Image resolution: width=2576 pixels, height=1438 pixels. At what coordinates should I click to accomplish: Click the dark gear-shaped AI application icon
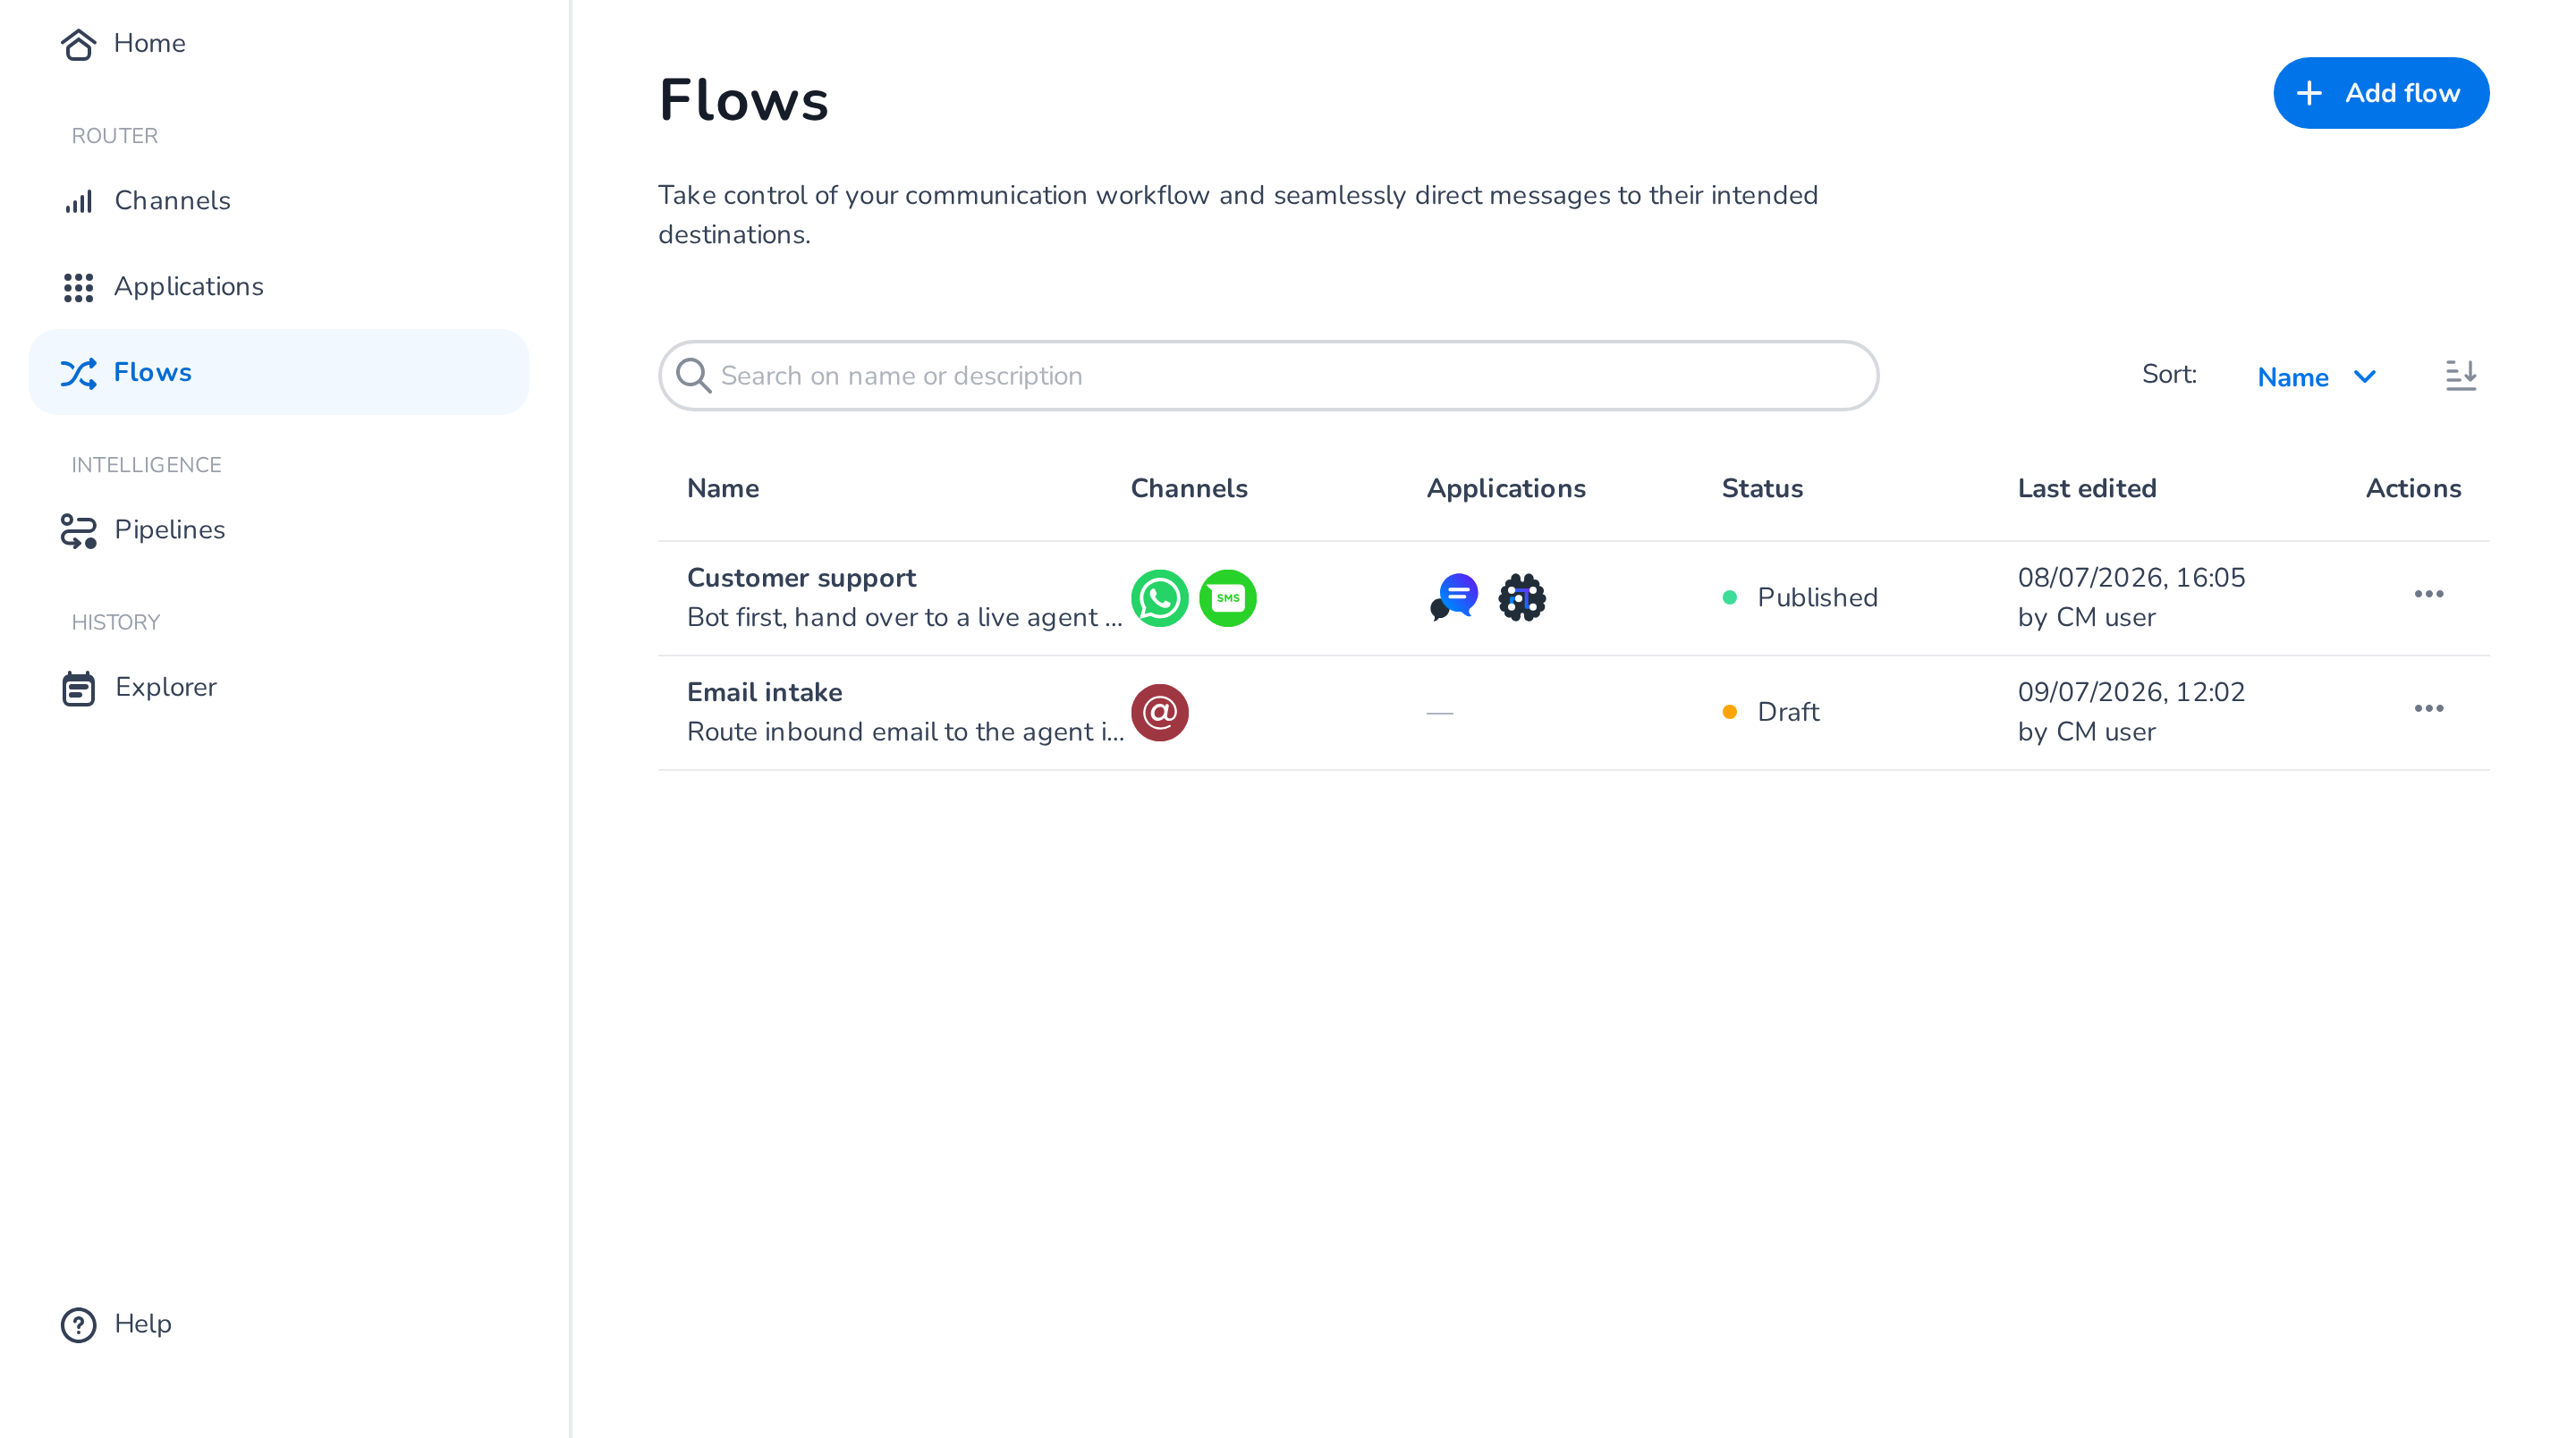[1521, 598]
